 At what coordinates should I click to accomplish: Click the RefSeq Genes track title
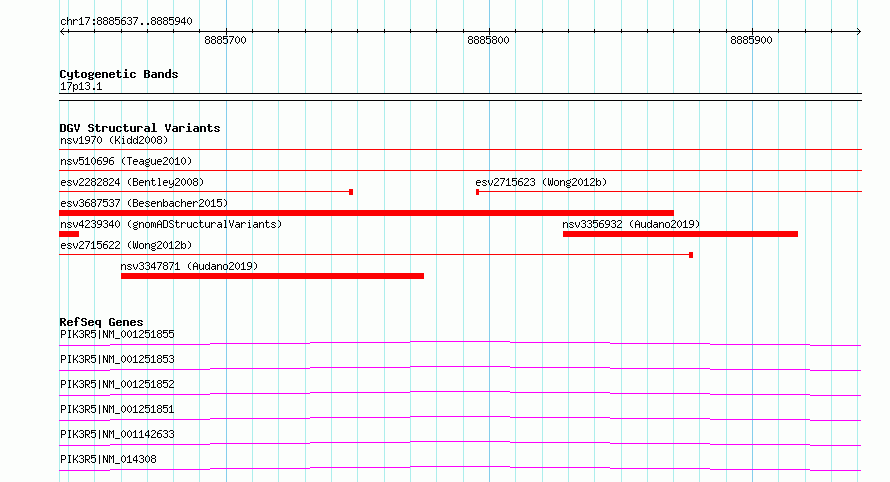[x=101, y=322]
